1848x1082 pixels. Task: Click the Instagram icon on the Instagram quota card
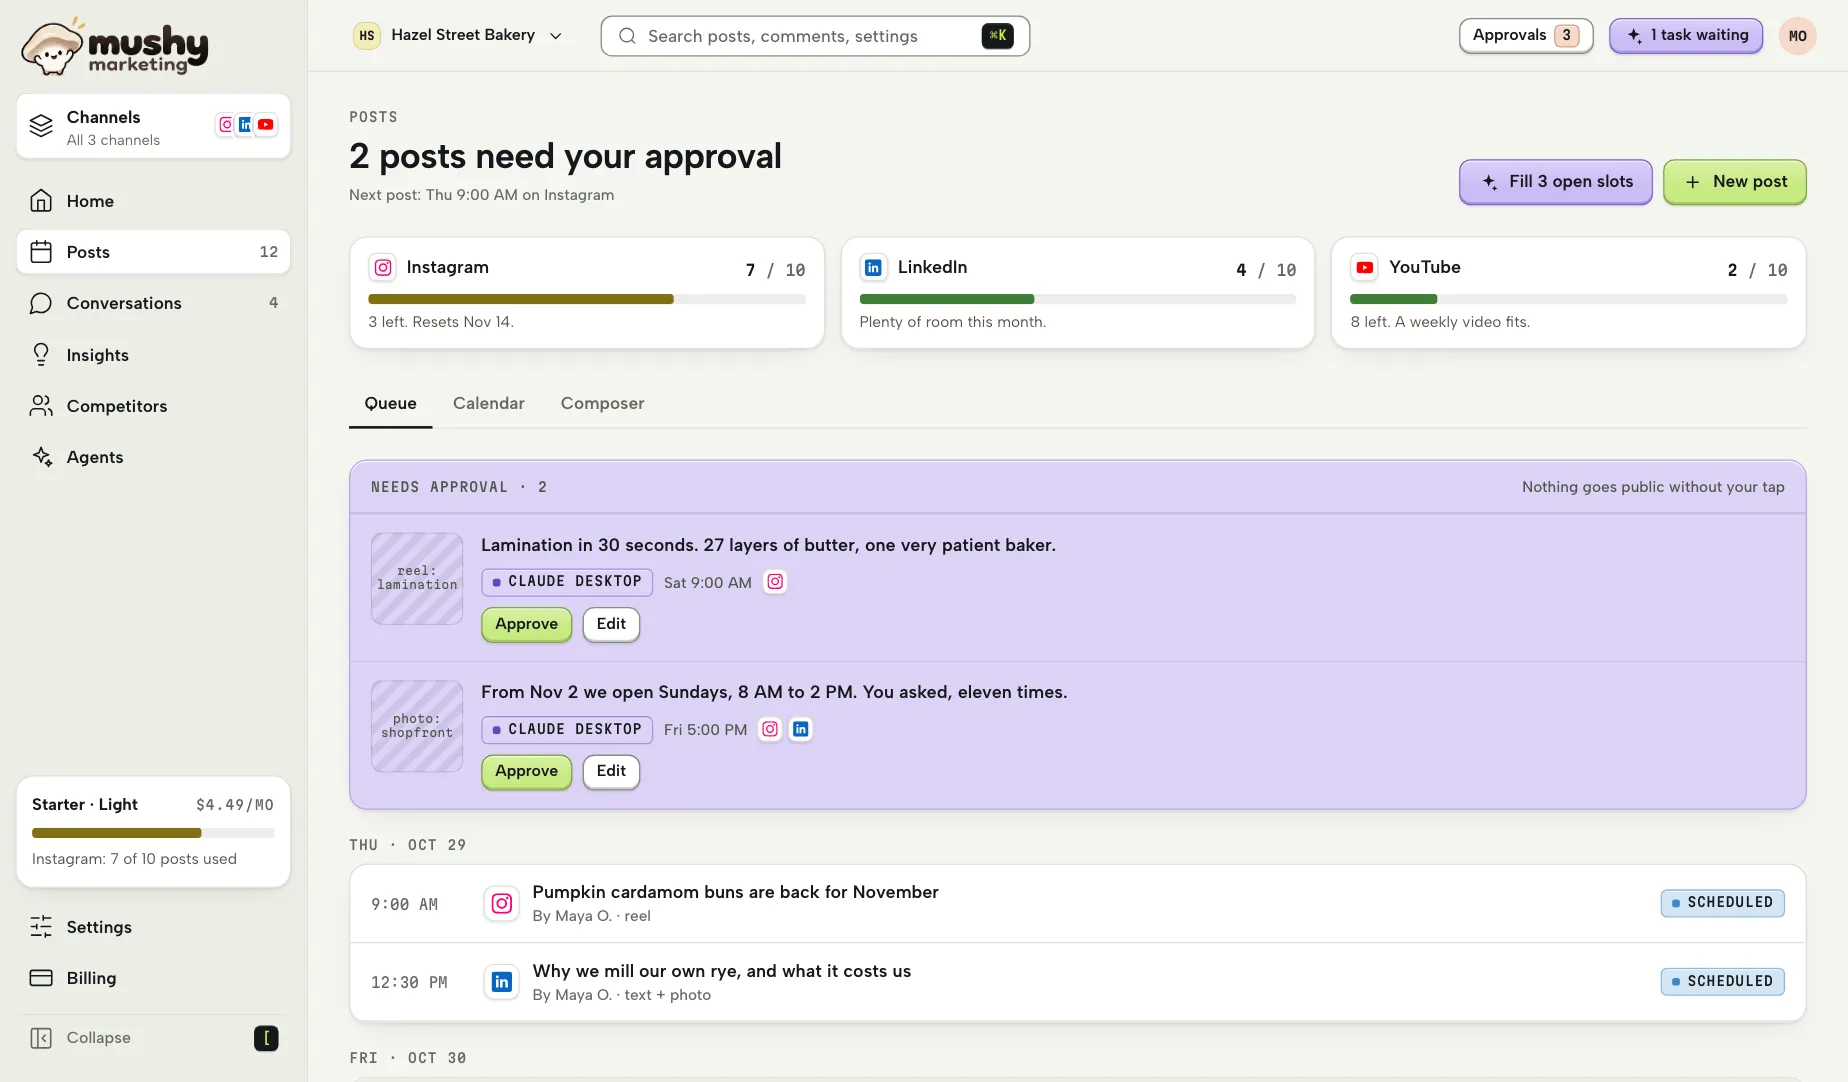pos(383,268)
